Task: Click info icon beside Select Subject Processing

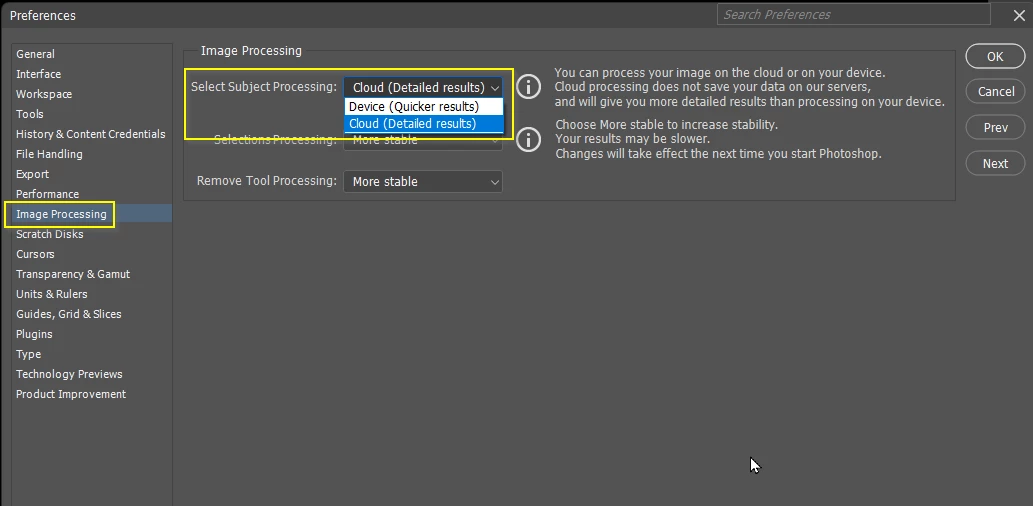Action: [528, 86]
